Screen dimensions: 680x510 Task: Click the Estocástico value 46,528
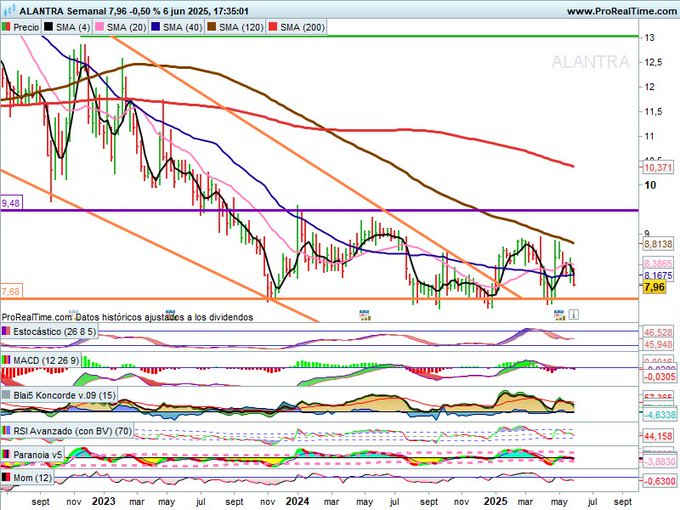[658, 333]
